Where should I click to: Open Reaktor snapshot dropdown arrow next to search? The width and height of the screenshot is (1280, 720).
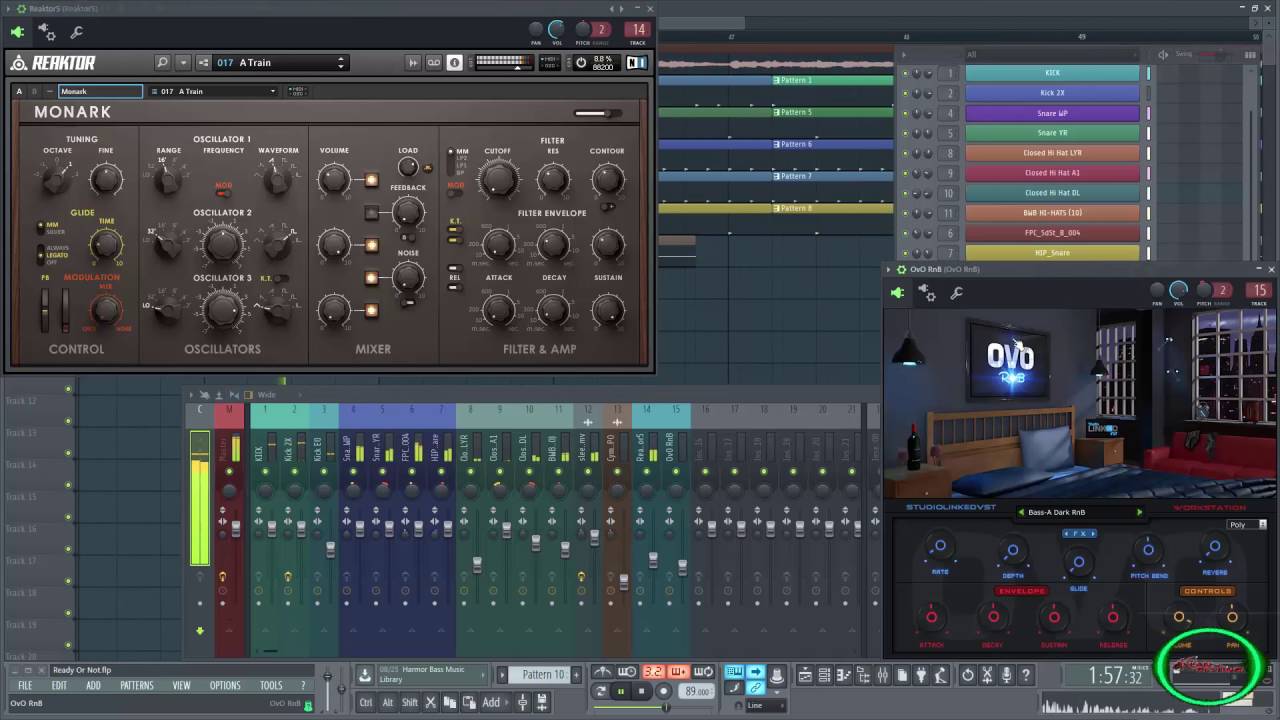click(183, 62)
